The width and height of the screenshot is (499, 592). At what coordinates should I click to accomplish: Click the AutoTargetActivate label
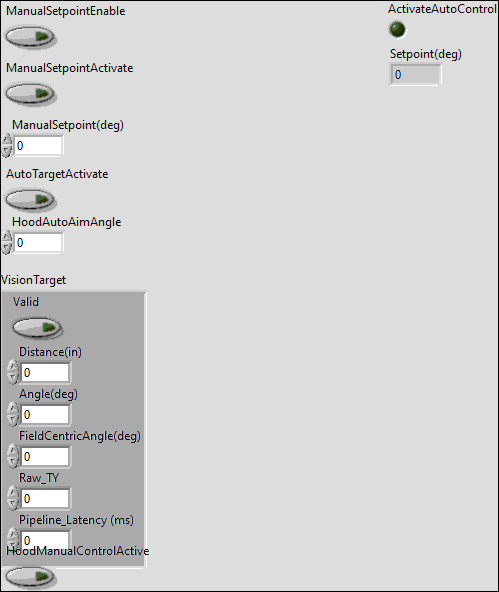pos(57,174)
